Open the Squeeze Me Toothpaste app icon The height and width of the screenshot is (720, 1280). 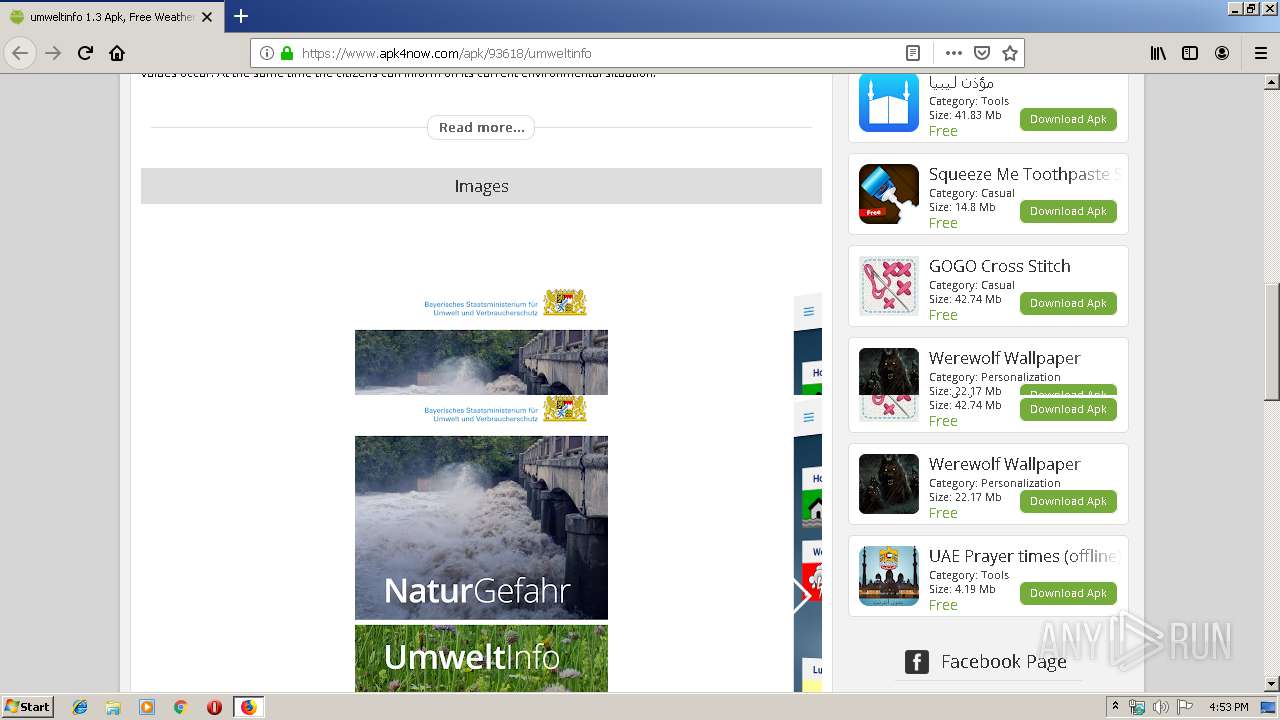coord(889,194)
